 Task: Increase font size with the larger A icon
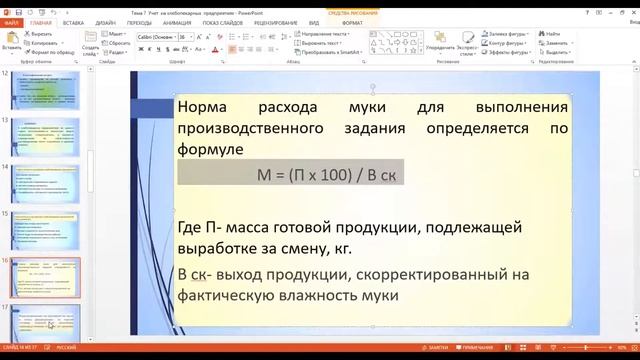click(199, 37)
